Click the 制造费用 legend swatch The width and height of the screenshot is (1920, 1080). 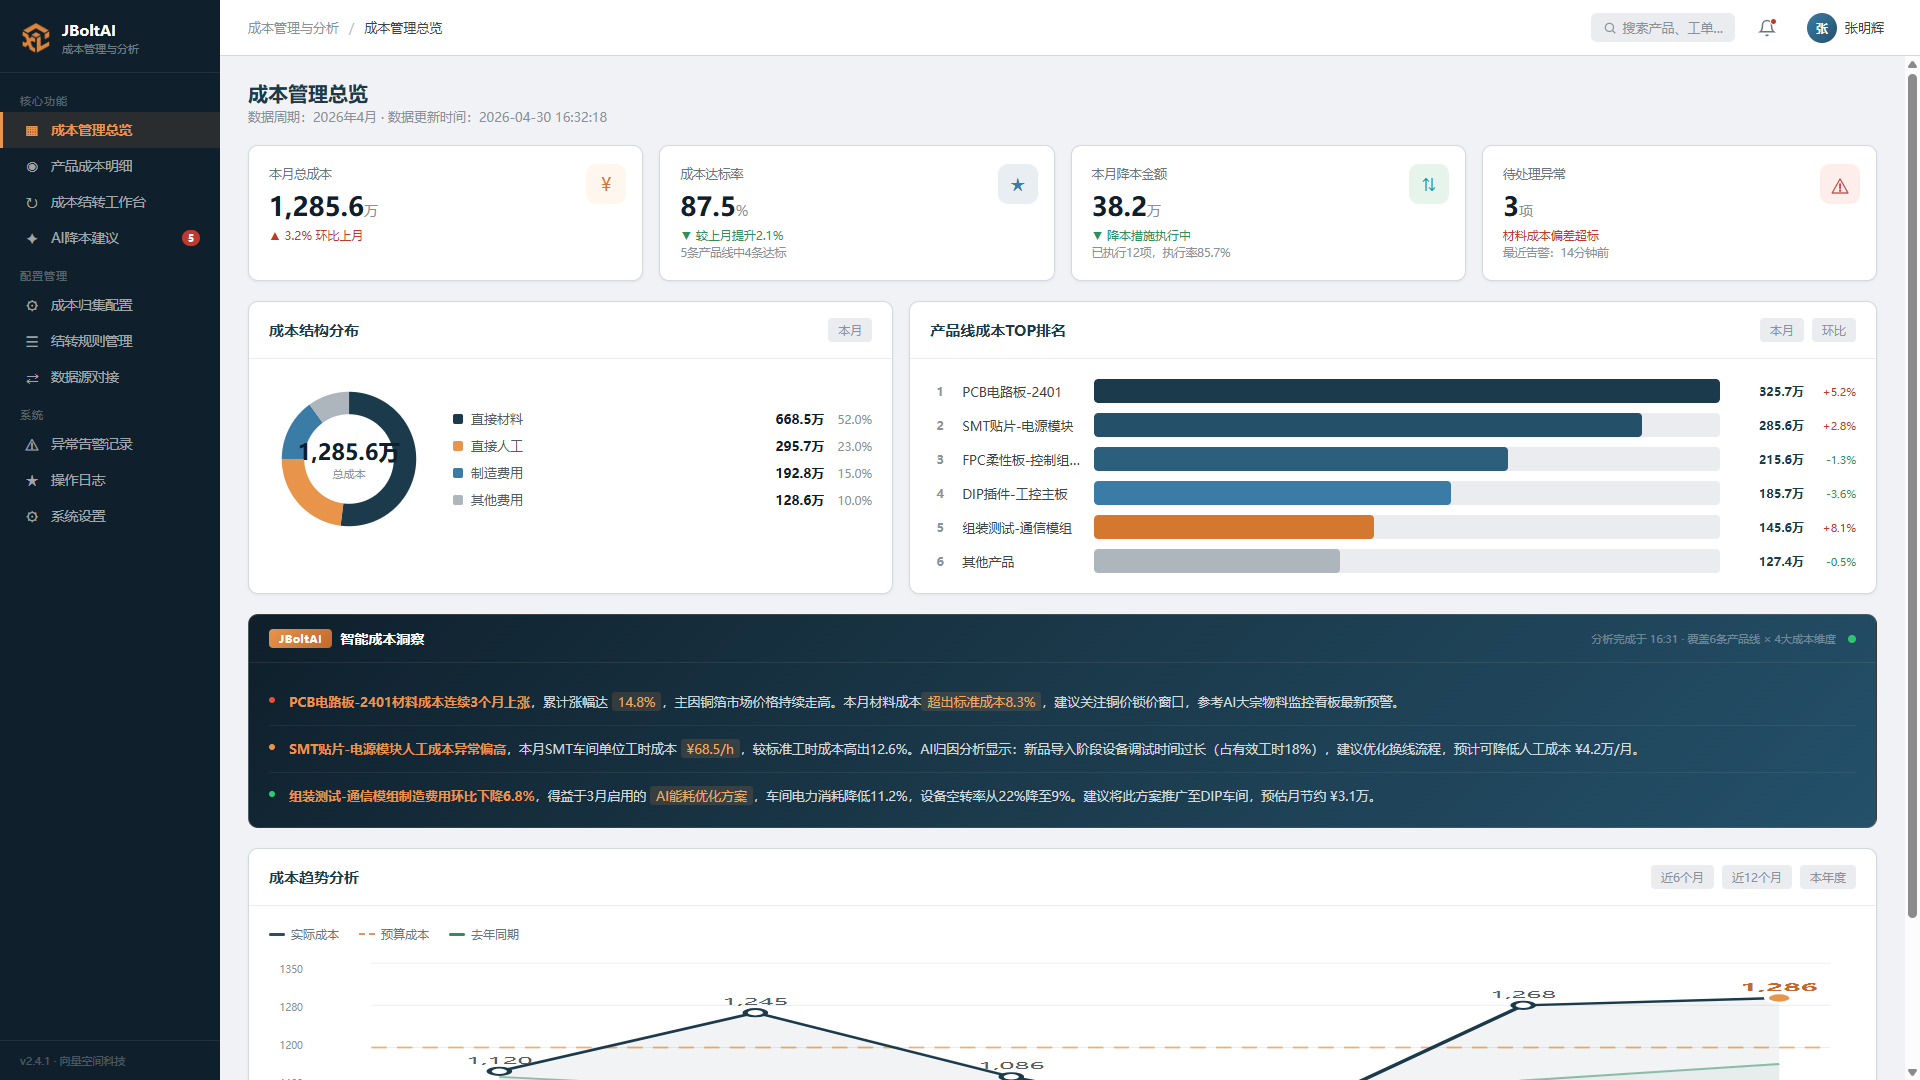click(x=458, y=473)
